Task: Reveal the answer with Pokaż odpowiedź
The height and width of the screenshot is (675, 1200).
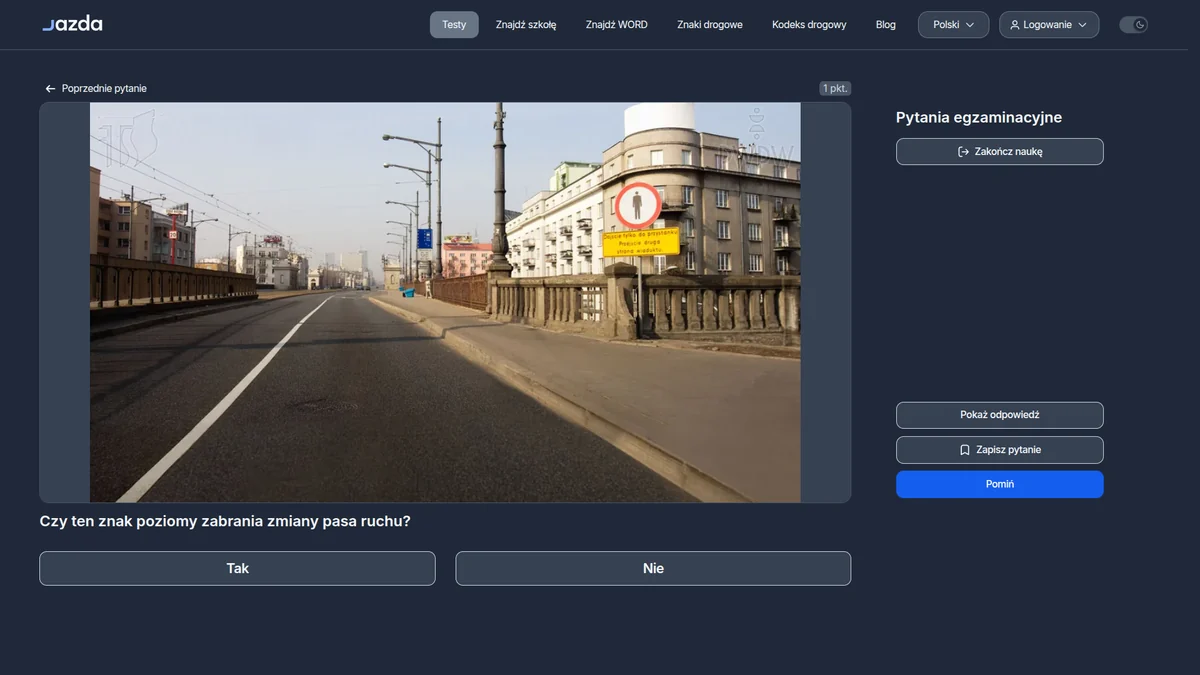Action: coord(1000,415)
